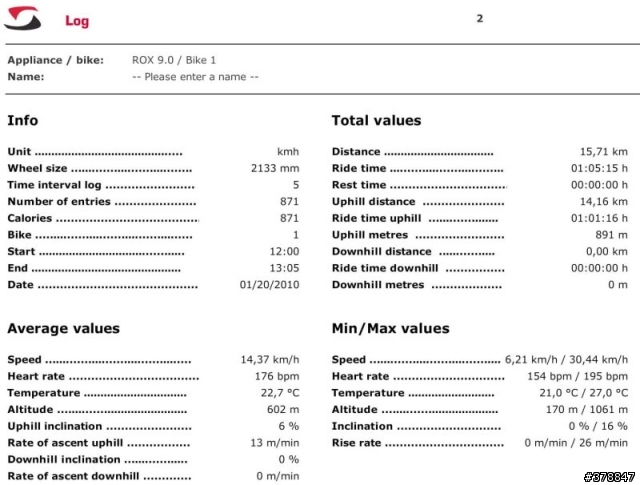
Task: Click the Unit value kmh
Action: tap(288, 152)
